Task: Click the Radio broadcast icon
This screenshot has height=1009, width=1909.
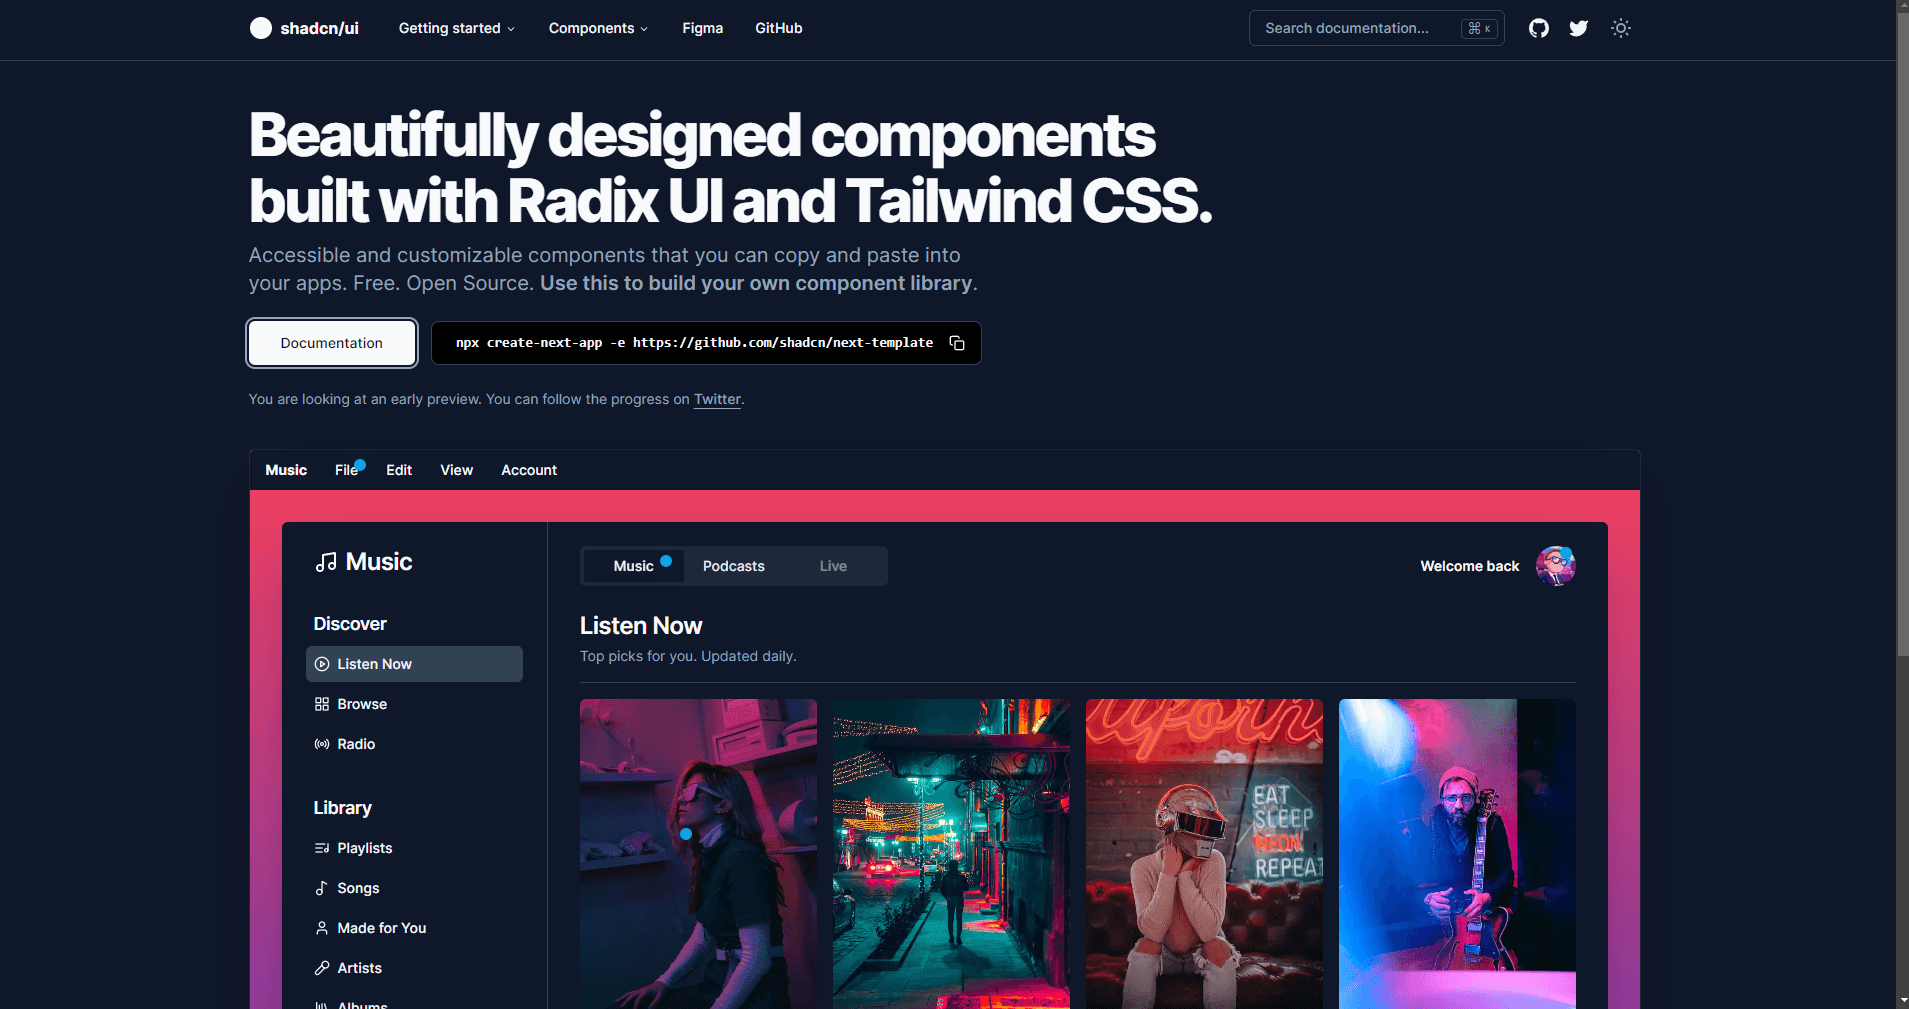Action: [x=322, y=744]
